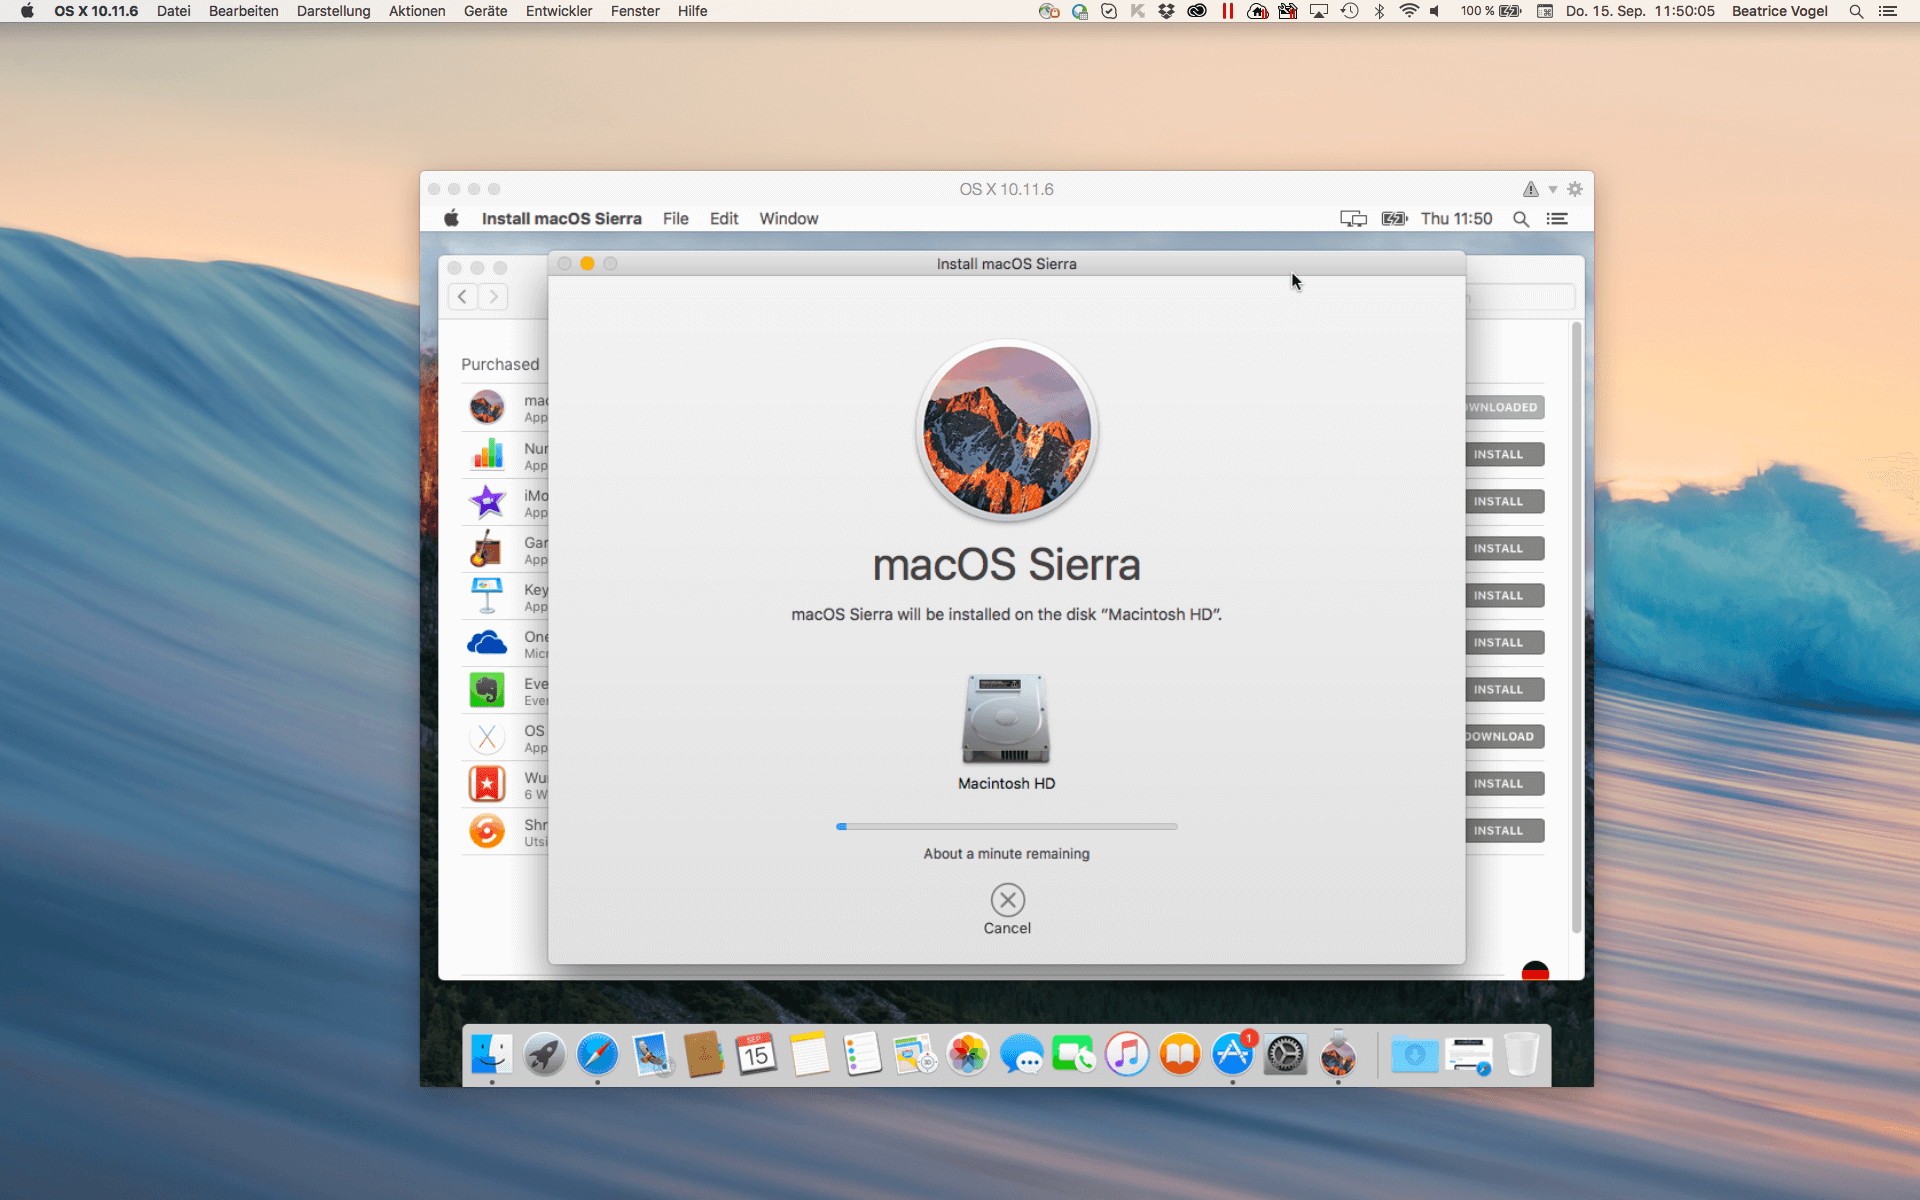Open host Hilfe menu
The image size is (1920, 1200).
coord(692,11)
